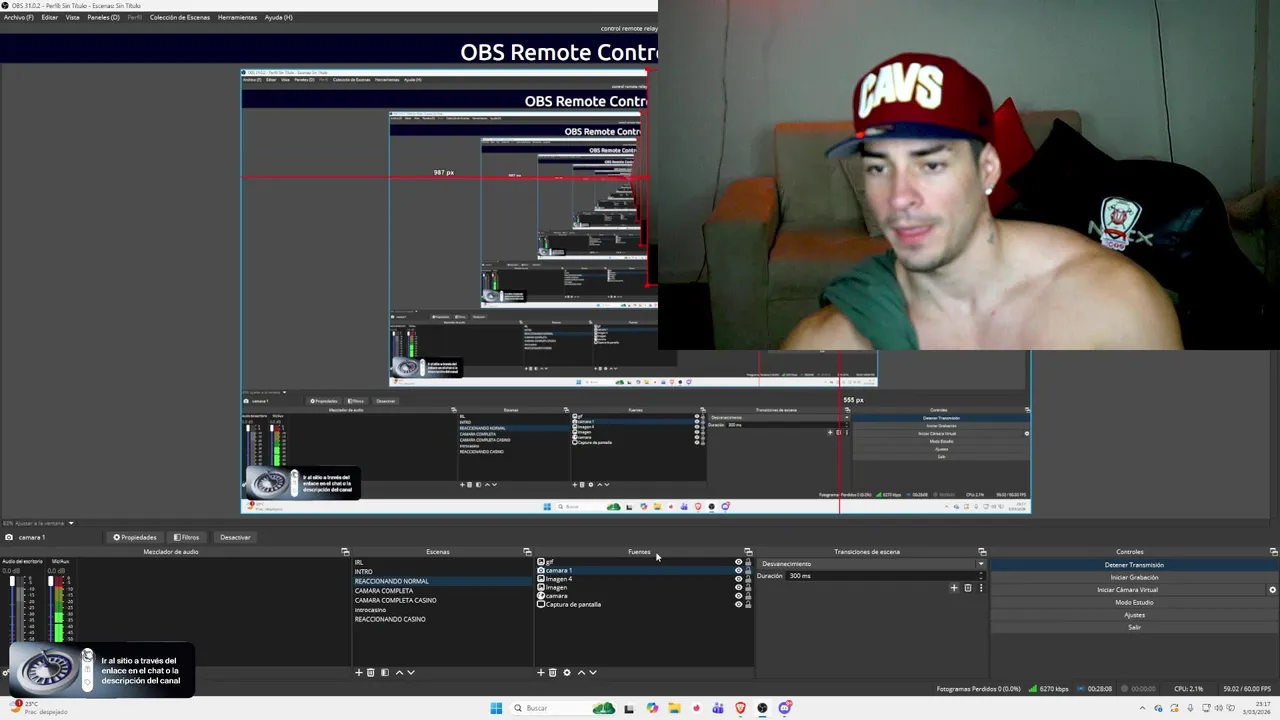Viewport: 1280px width, 720px height.
Task: Open the Paneles menu
Action: click(103, 17)
